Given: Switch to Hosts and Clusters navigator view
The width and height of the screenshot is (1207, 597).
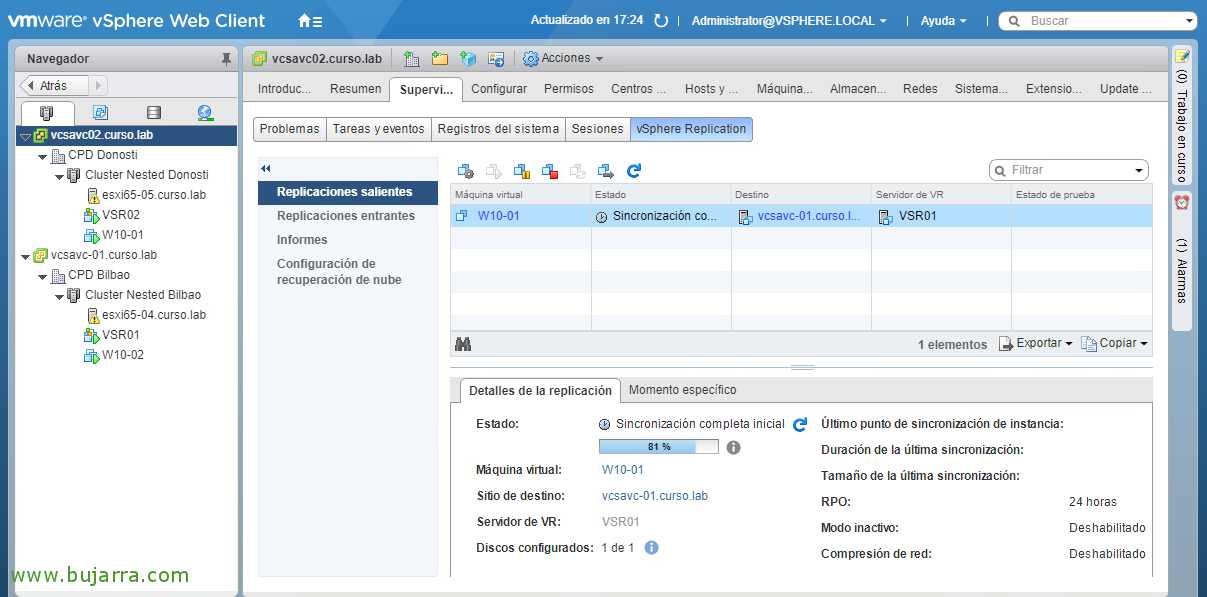Looking at the screenshot, I should 47,113.
